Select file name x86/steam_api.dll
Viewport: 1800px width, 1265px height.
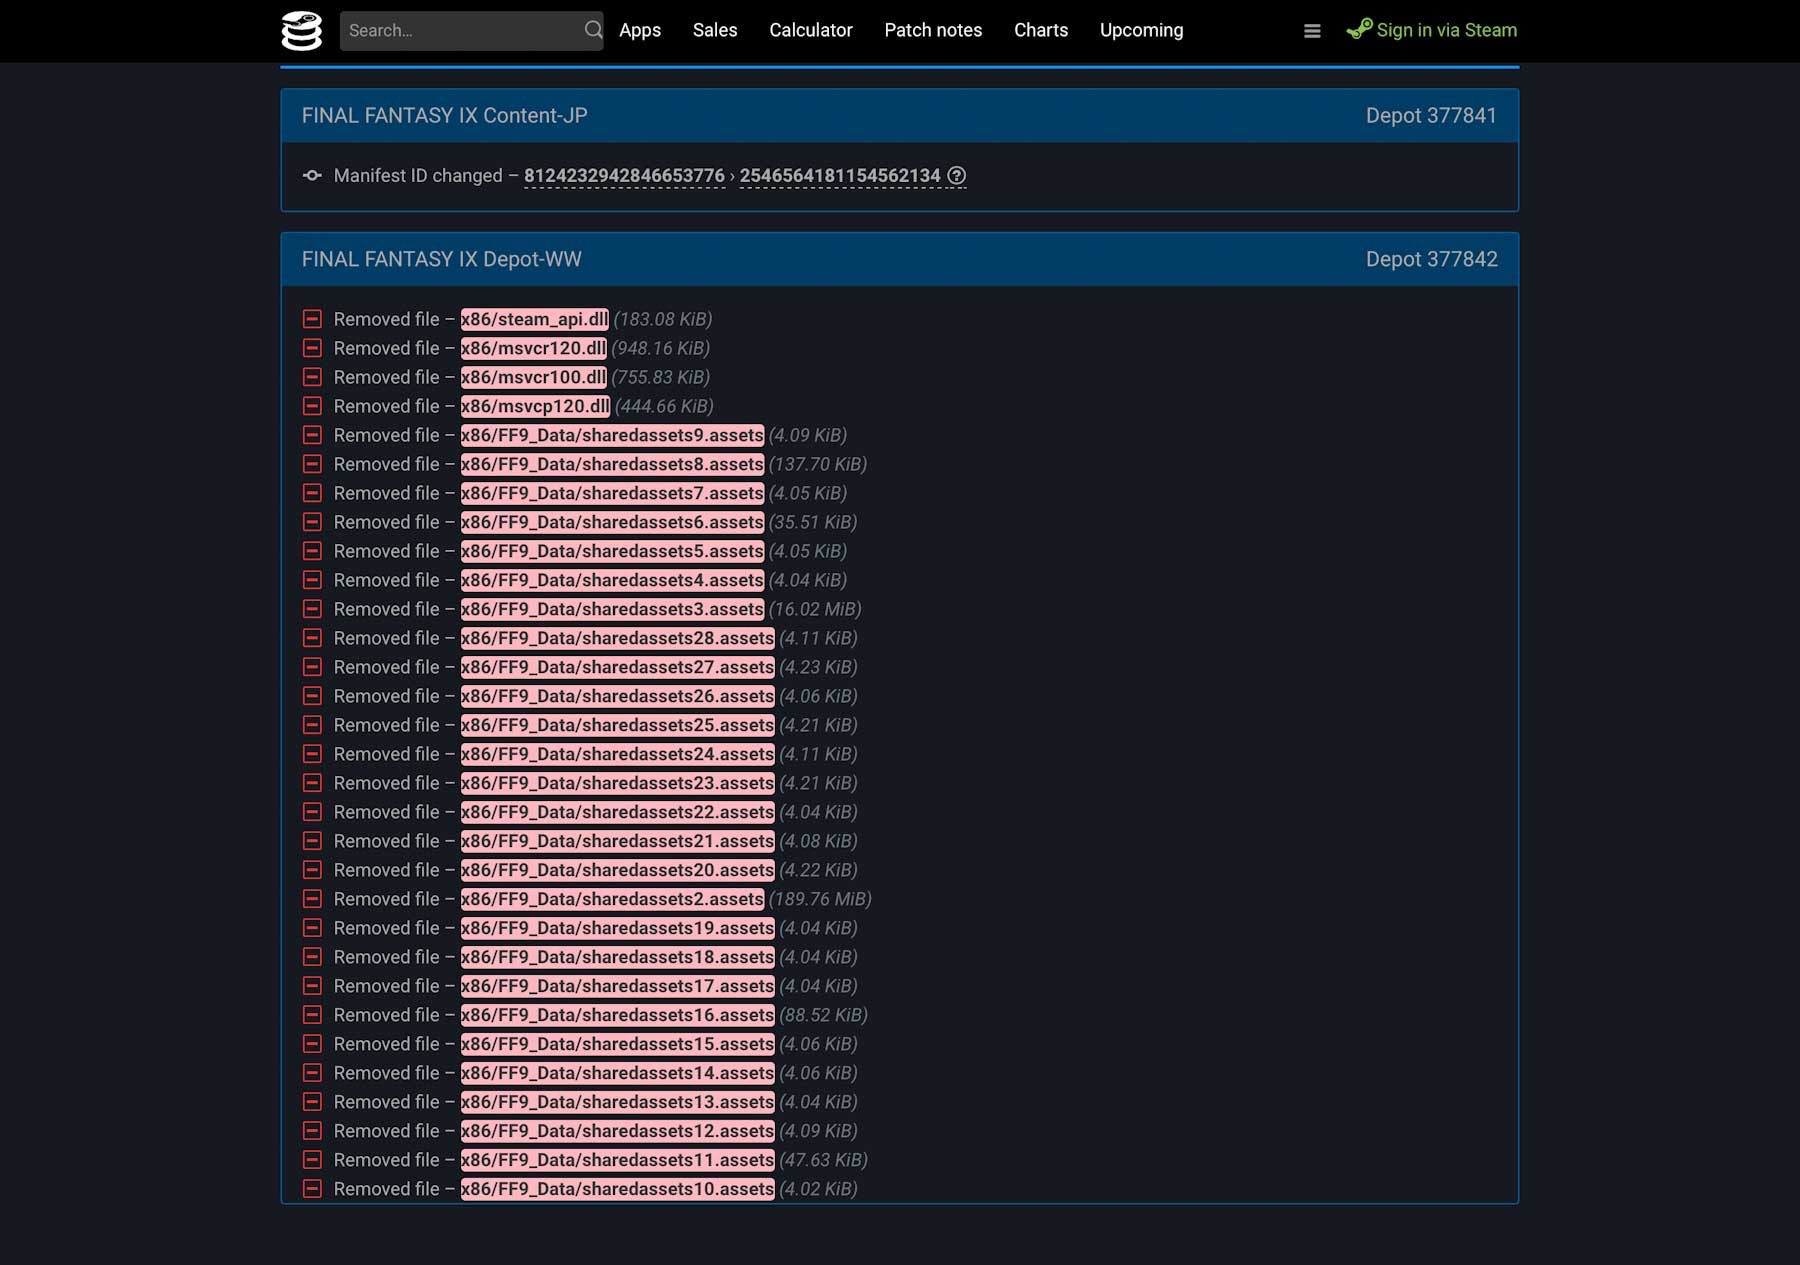[x=534, y=319]
